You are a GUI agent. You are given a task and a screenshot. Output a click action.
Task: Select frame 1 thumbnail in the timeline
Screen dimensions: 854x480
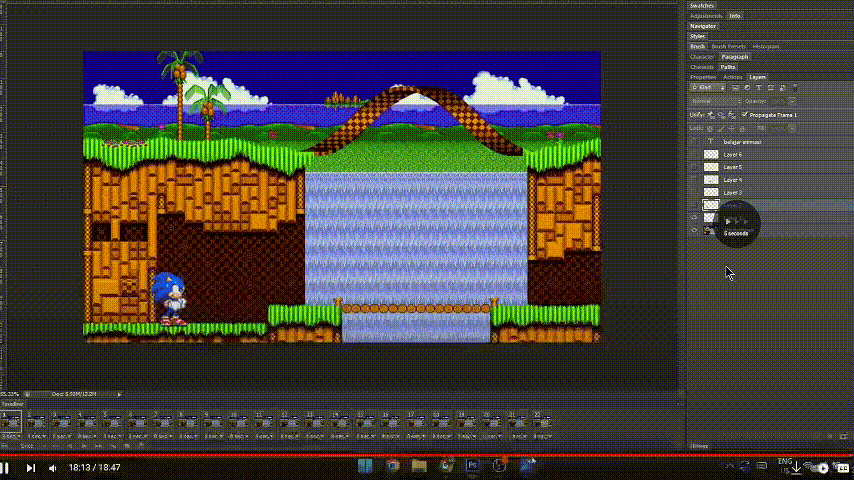10,423
